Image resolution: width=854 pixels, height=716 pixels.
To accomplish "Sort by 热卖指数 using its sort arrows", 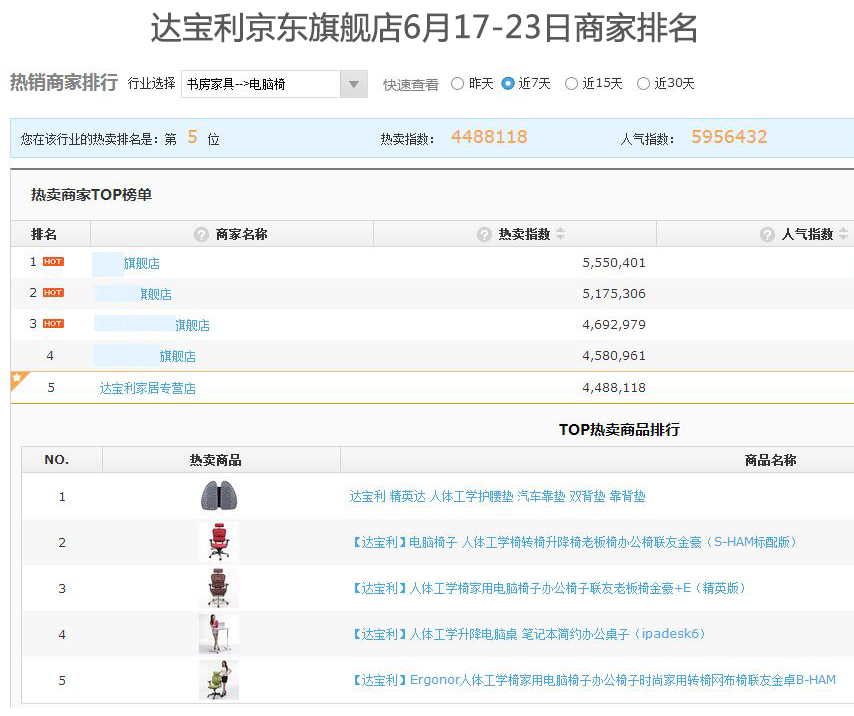I will (x=559, y=233).
